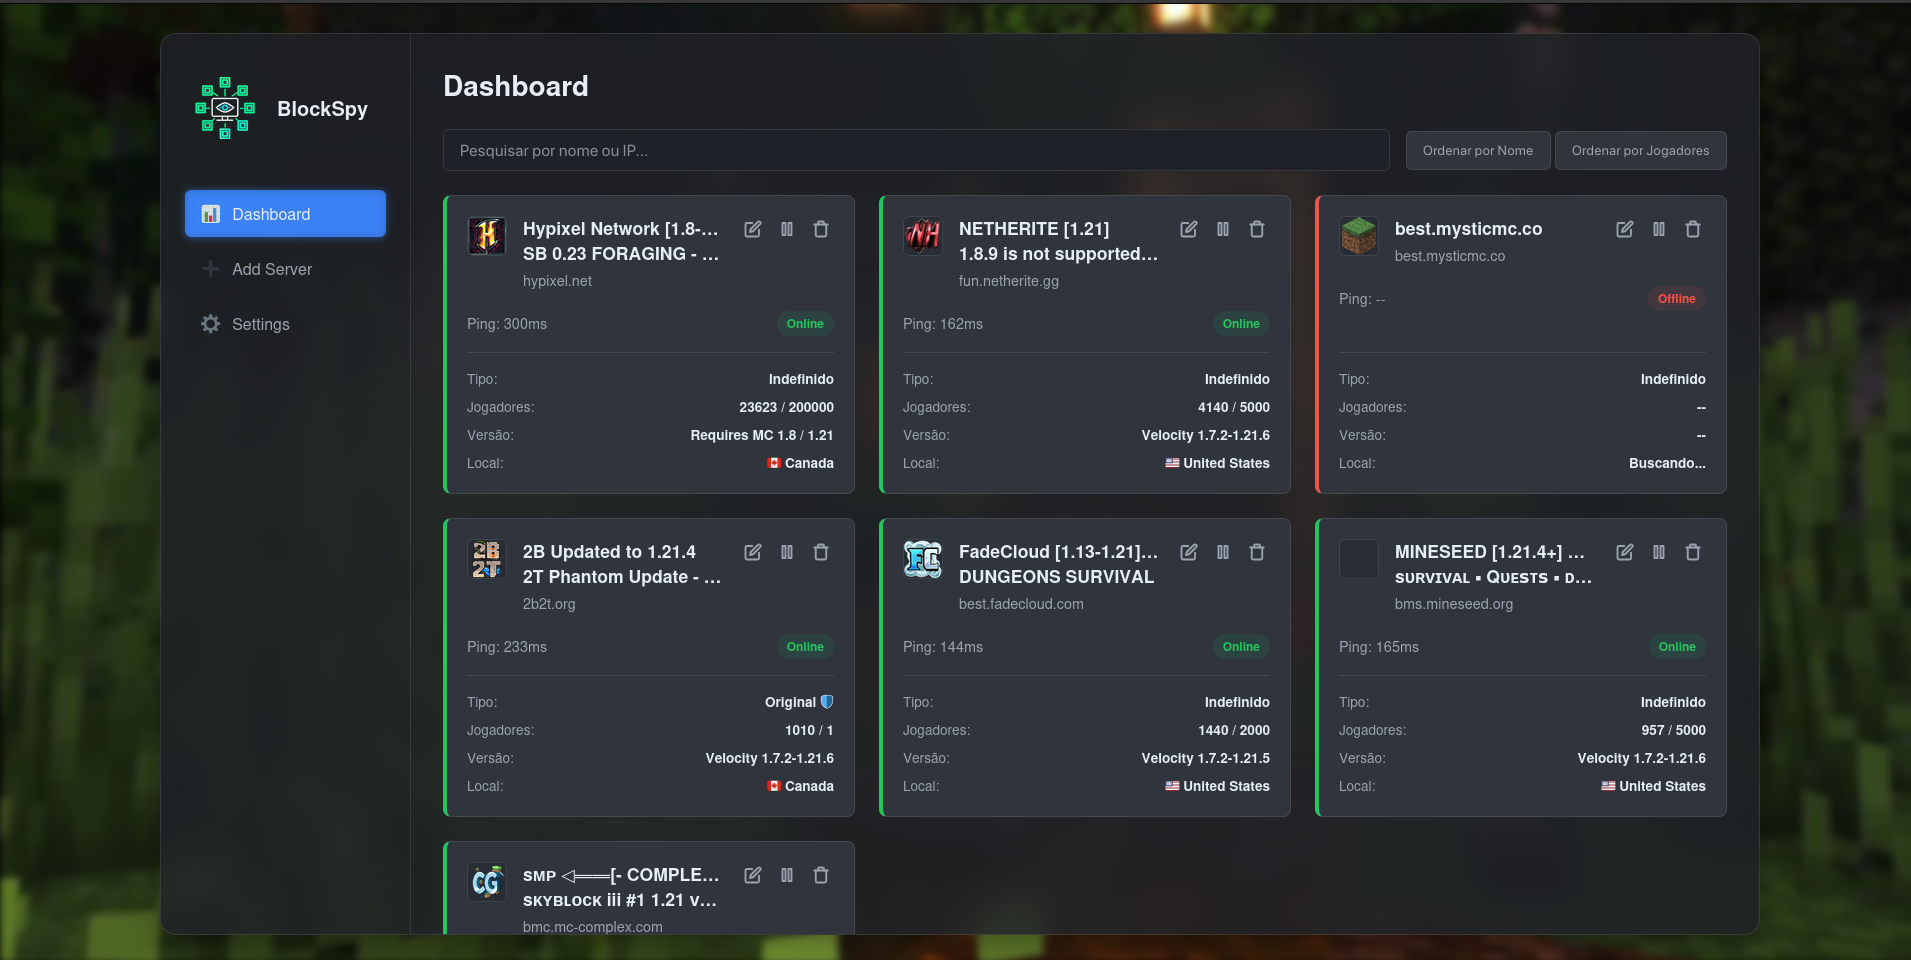
Task: Pause monitoring for FadeCloud
Action: coord(1223,552)
